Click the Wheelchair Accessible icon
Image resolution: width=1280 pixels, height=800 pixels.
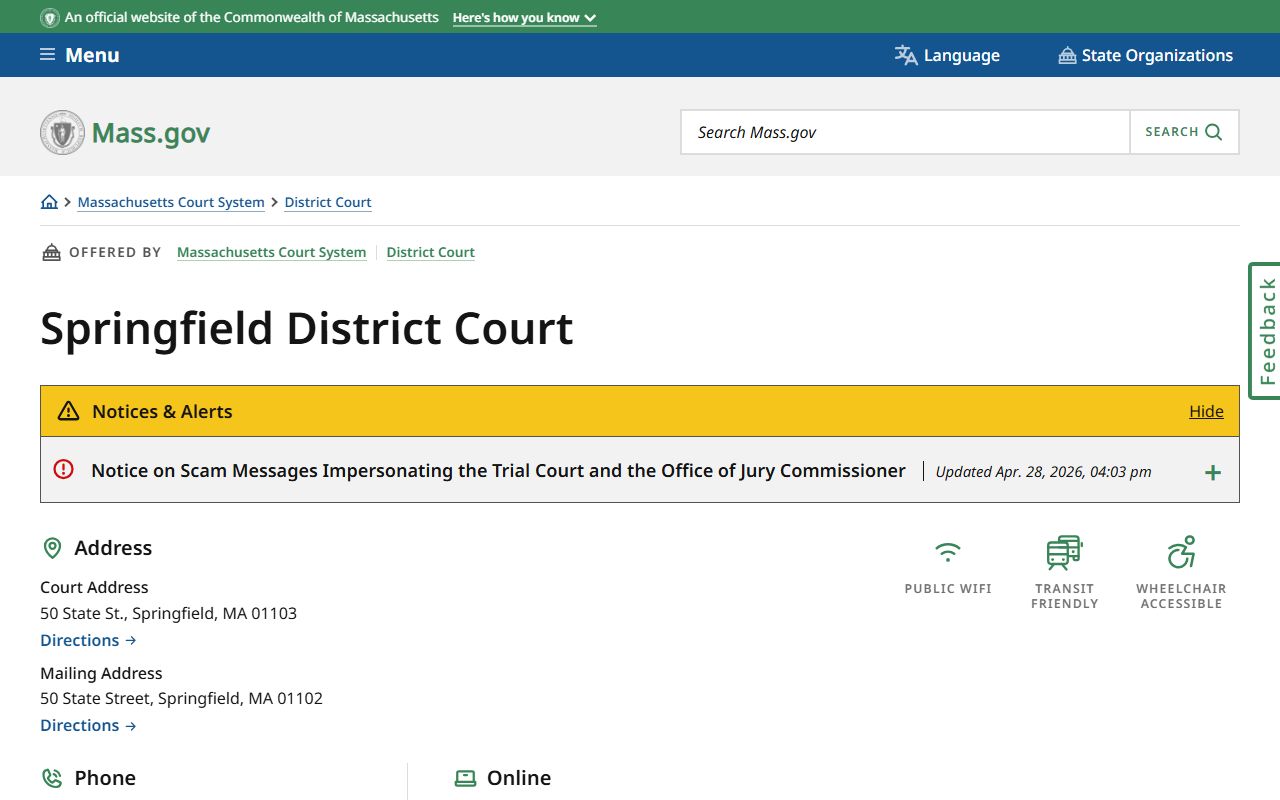point(1181,552)
